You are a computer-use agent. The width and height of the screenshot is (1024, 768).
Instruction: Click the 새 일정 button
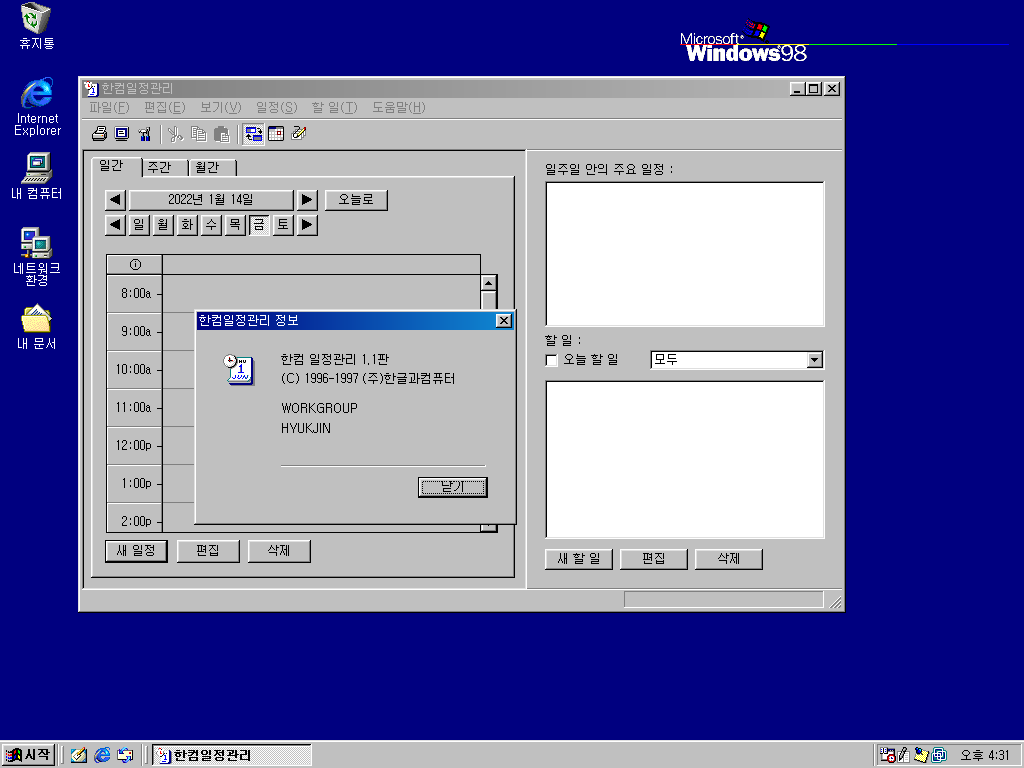pos(136,551)
